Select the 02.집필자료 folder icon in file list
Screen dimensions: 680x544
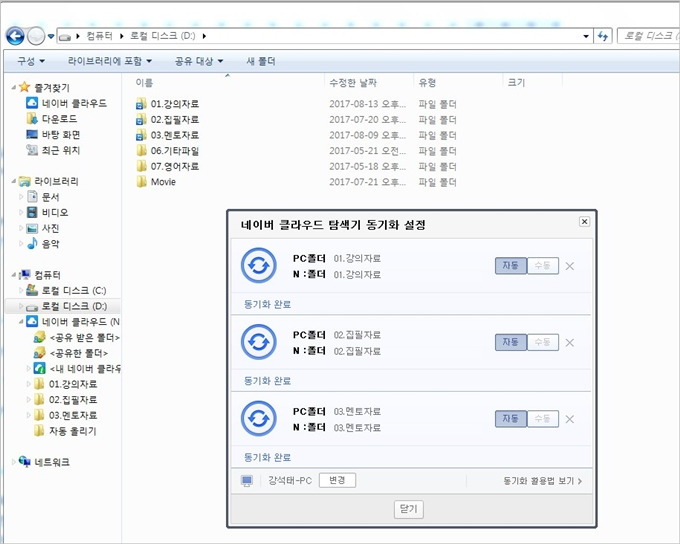[141, 120]
